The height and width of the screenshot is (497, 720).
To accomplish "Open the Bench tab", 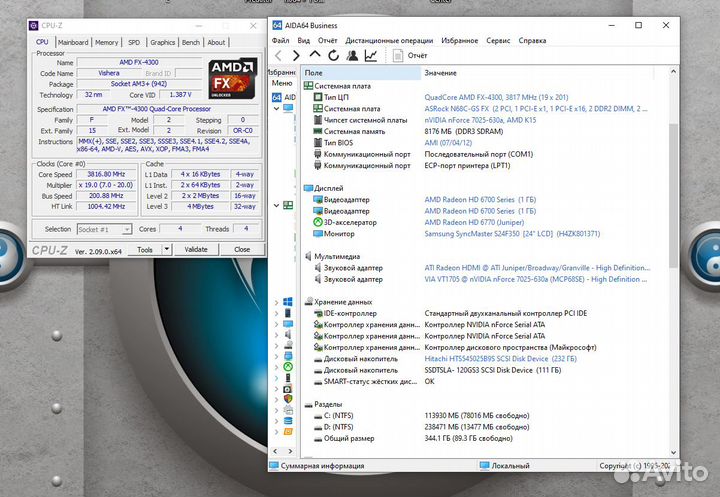I will (190, 42).
